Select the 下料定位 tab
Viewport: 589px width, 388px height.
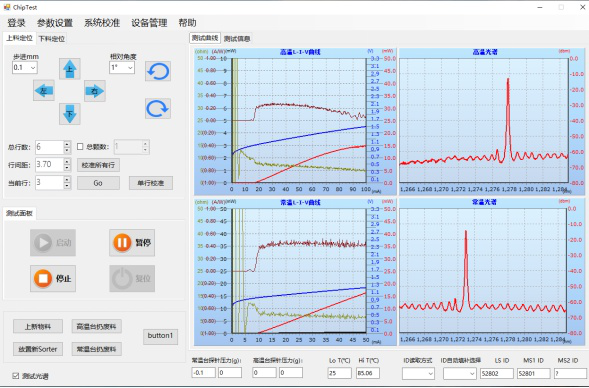(x=52, y=38)
